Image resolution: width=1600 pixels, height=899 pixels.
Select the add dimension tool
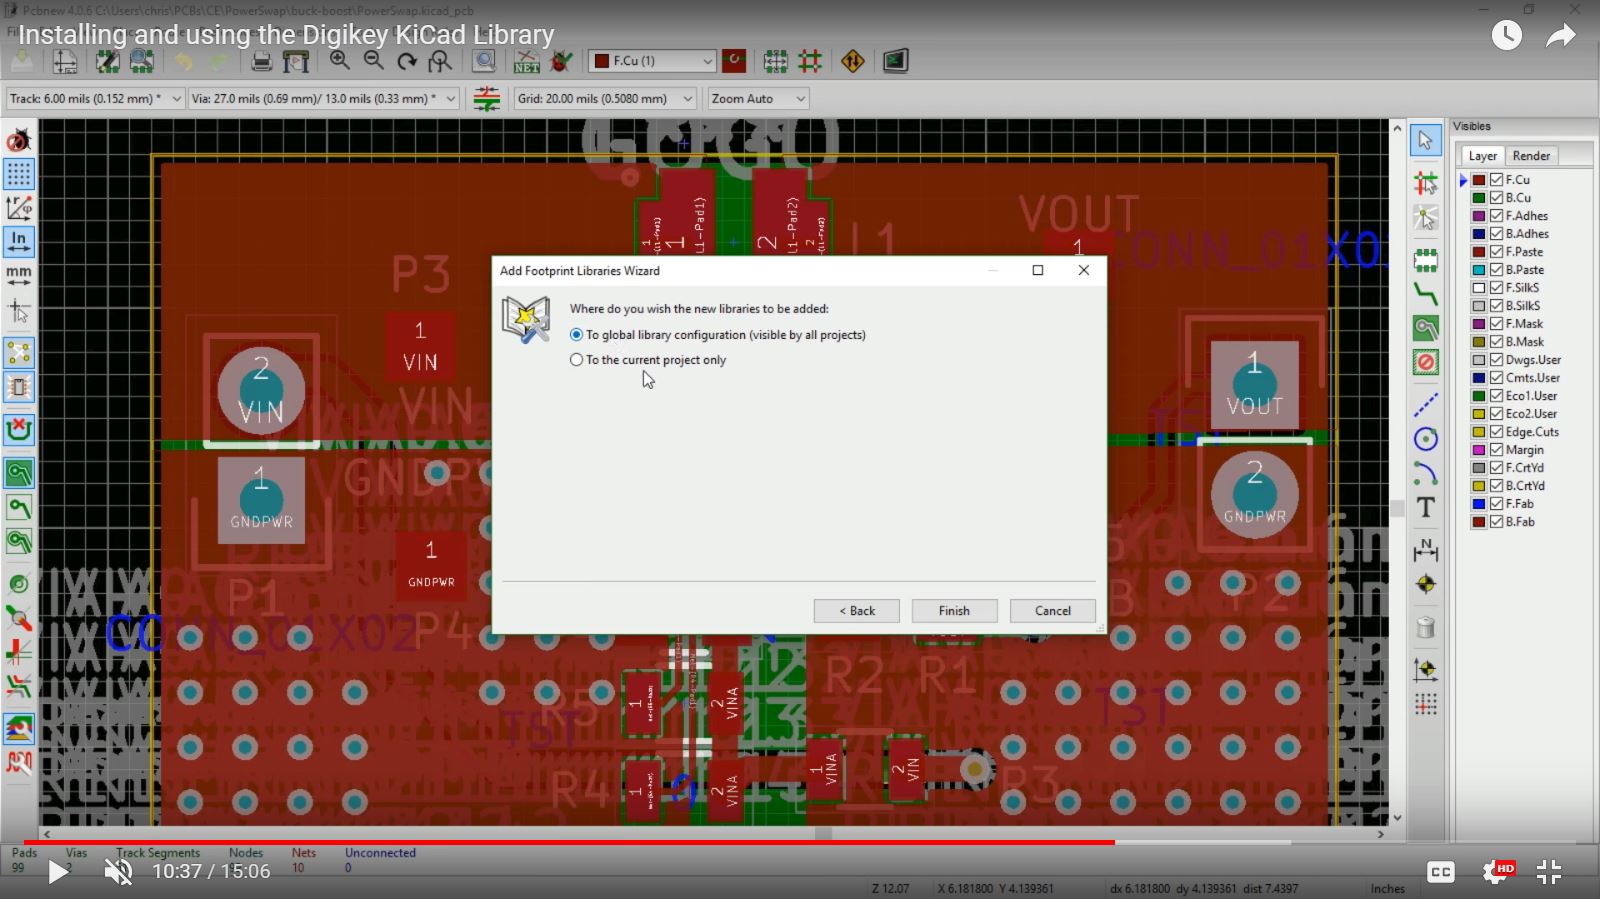coord(1426,550)
